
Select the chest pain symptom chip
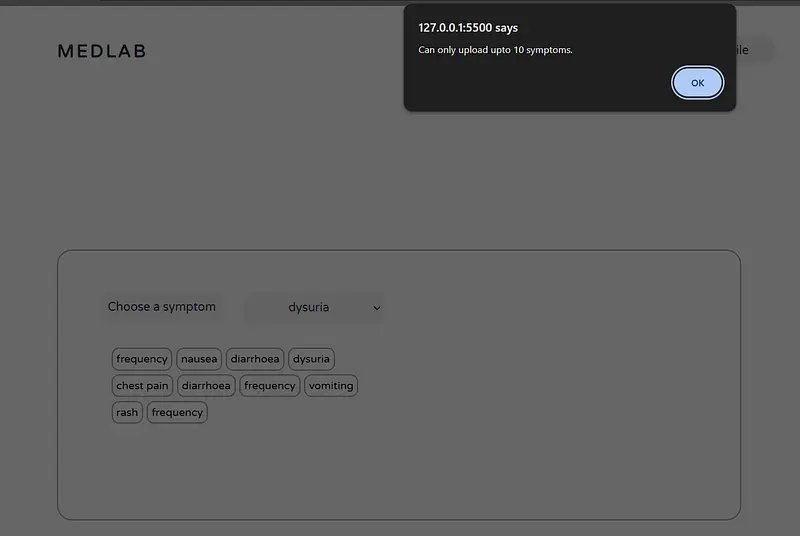tap(142, 386)
